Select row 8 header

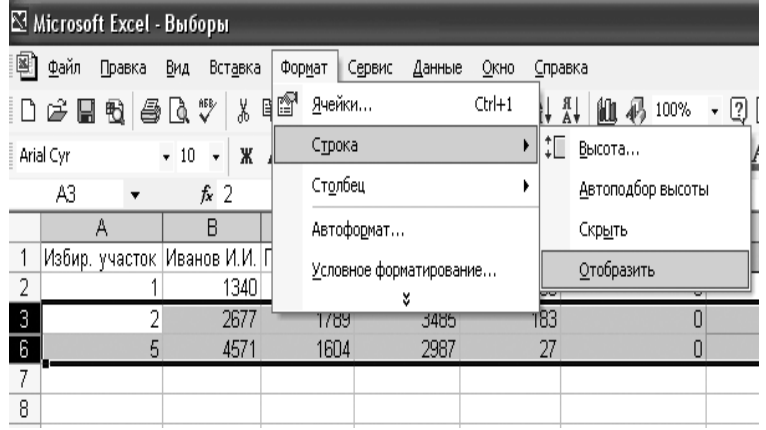pyautogui.click(x=24, y=409)
